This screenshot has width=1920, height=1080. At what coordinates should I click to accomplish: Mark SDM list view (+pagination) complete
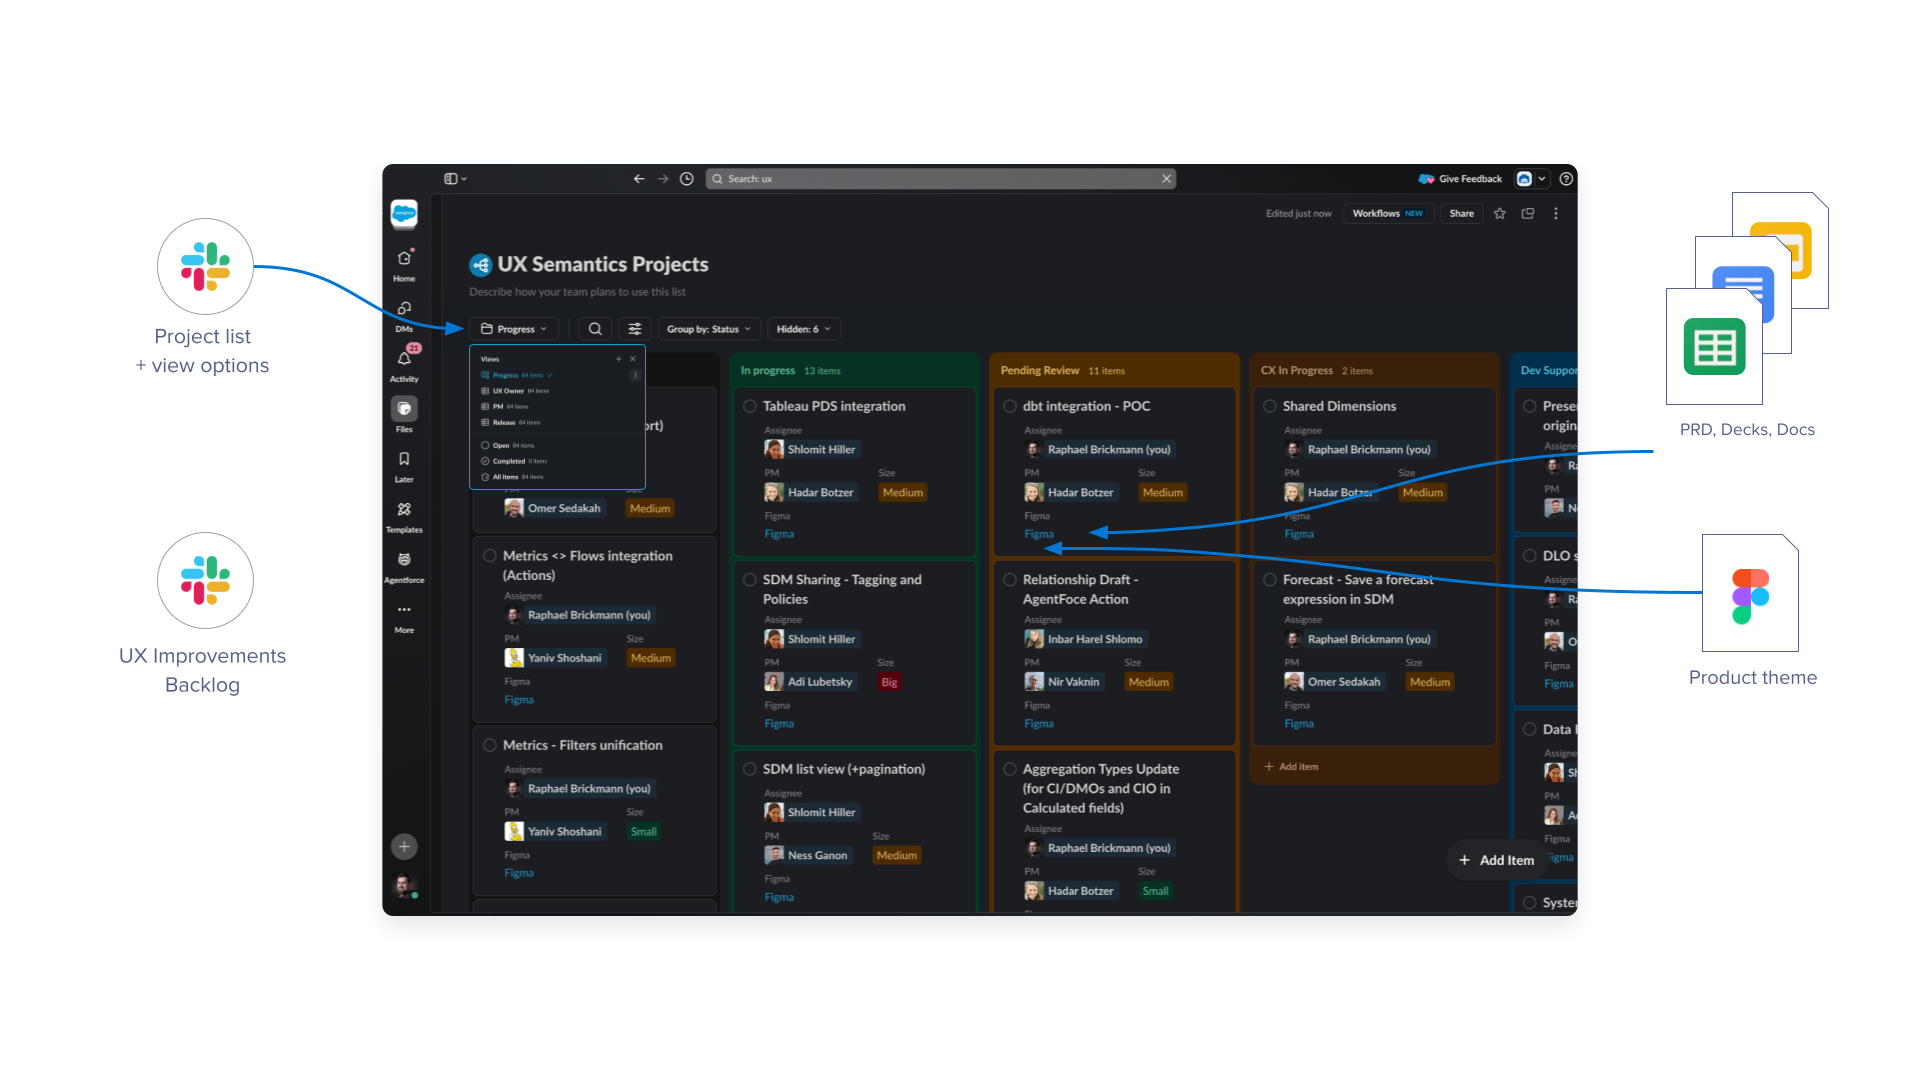click(x=750, y=769)
